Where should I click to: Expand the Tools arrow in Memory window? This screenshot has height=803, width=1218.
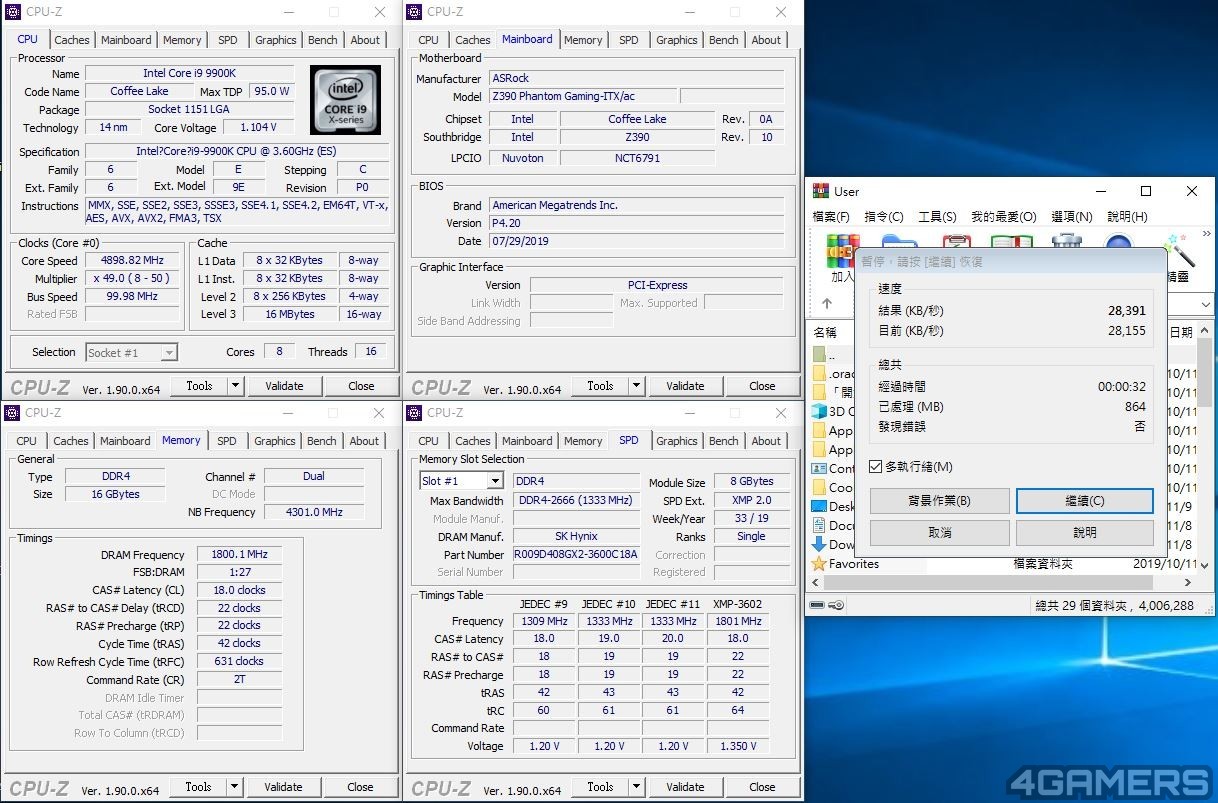(235, 787)
